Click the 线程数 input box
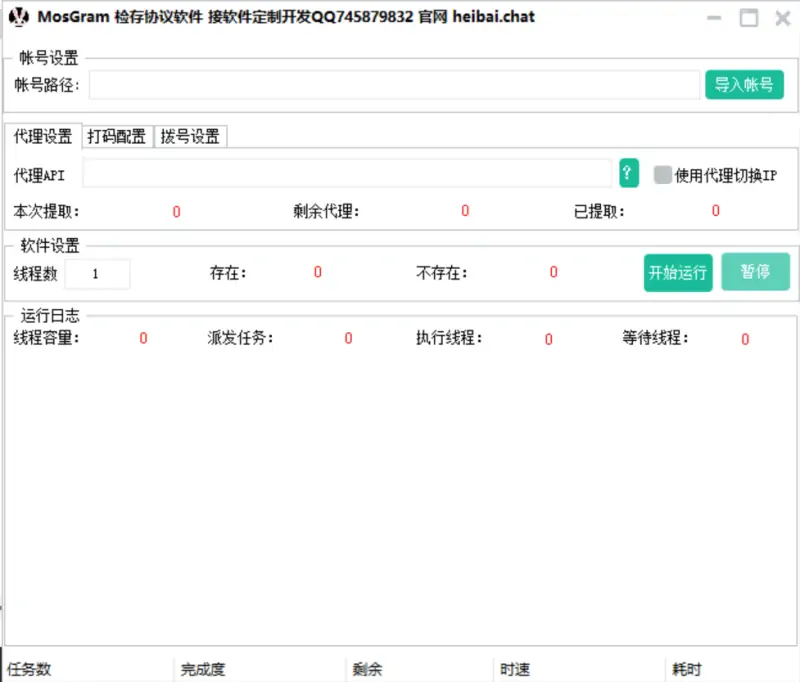 coord(97,272)
